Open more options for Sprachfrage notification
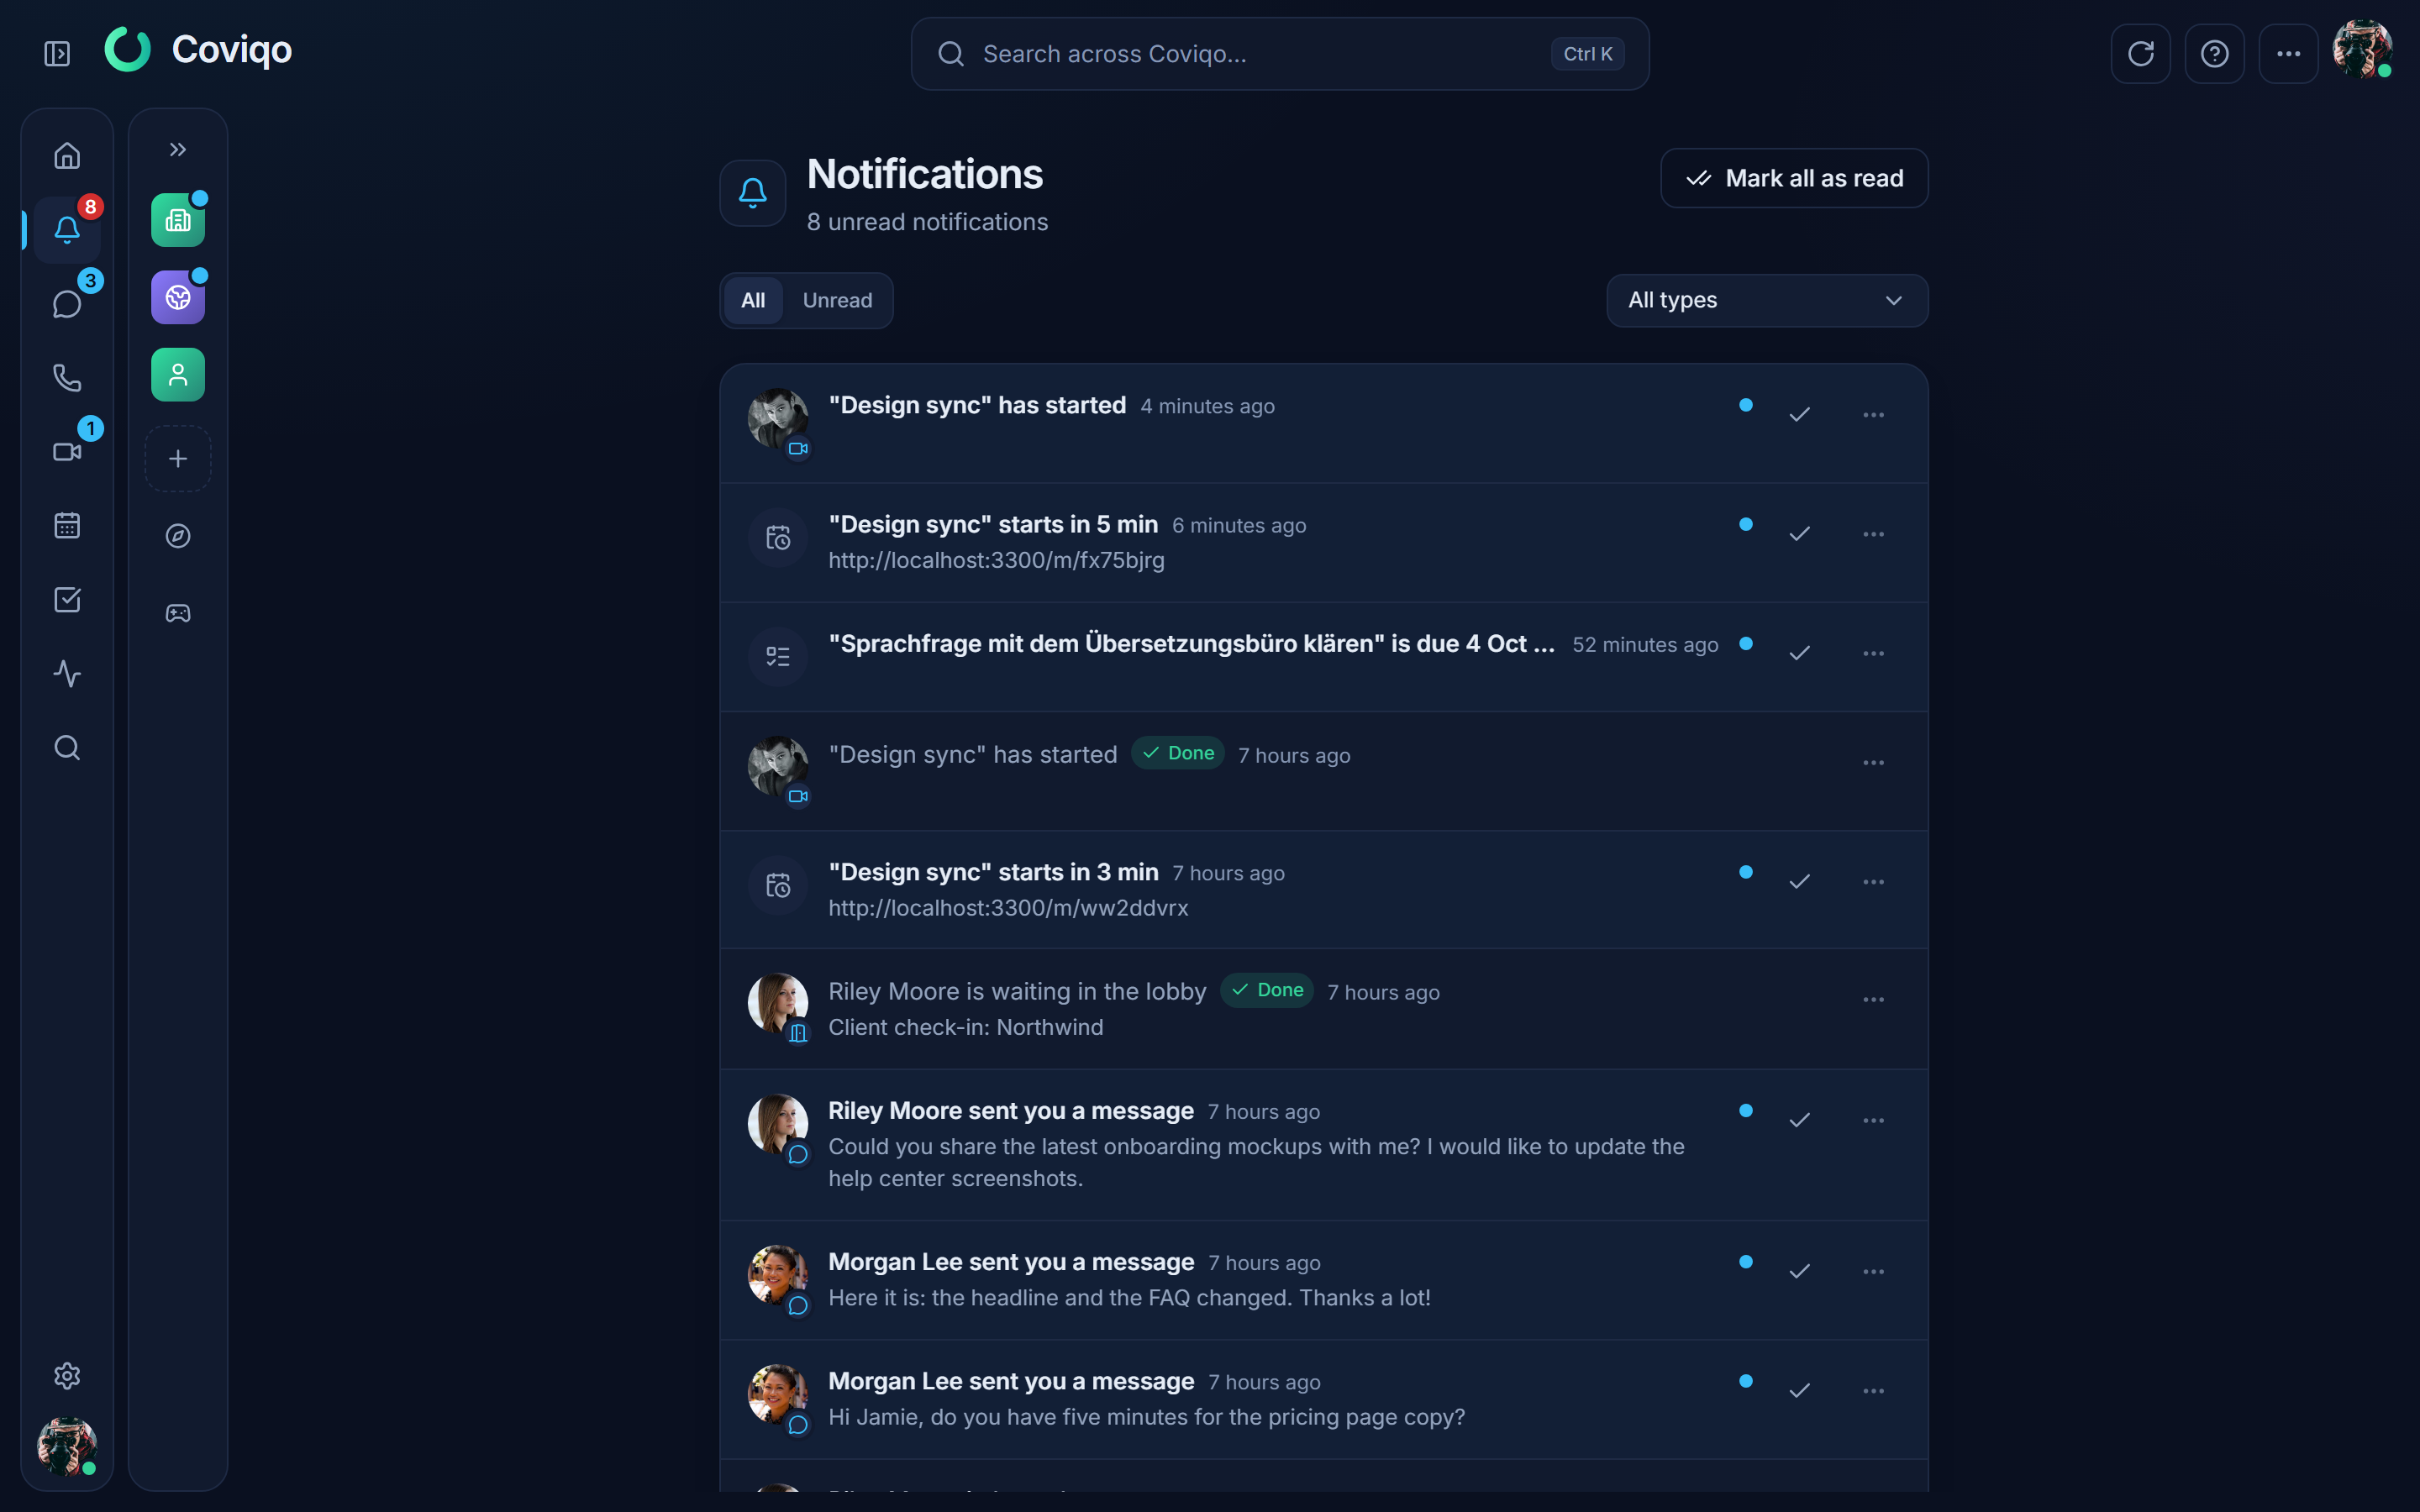 (x=1874, y=653)
